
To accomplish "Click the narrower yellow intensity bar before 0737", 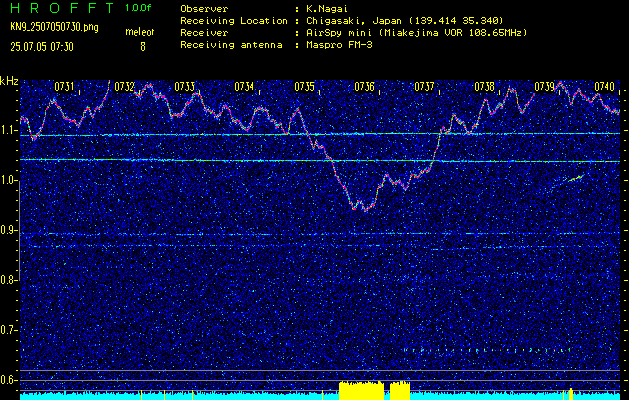I will click(x=400, y=391).
